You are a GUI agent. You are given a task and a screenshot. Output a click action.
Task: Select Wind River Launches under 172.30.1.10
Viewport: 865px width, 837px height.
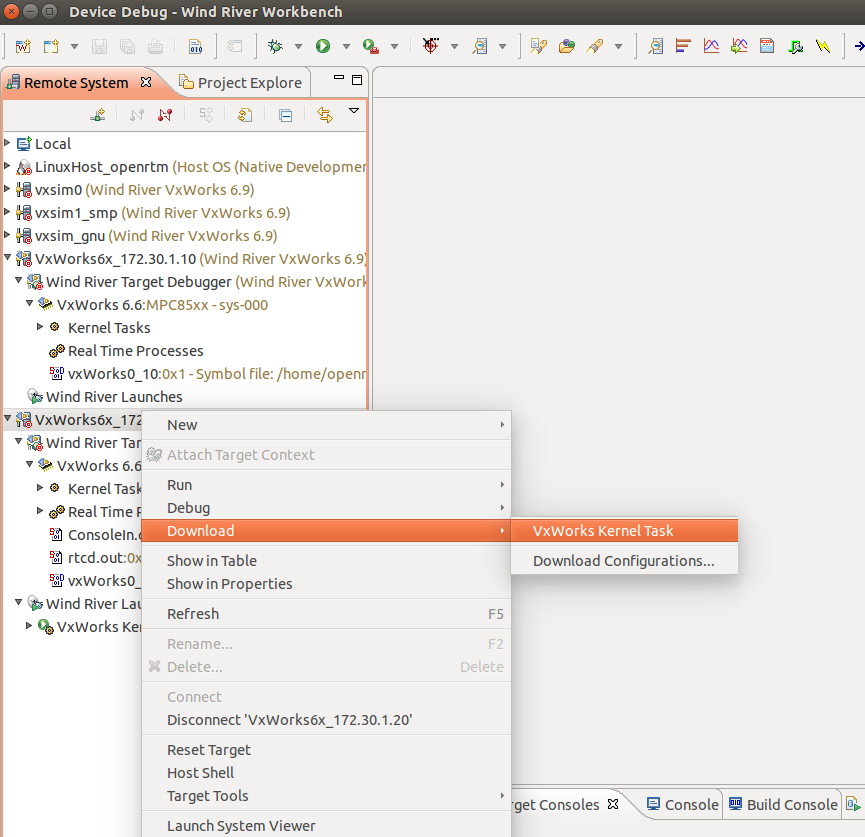click(114, 397)
